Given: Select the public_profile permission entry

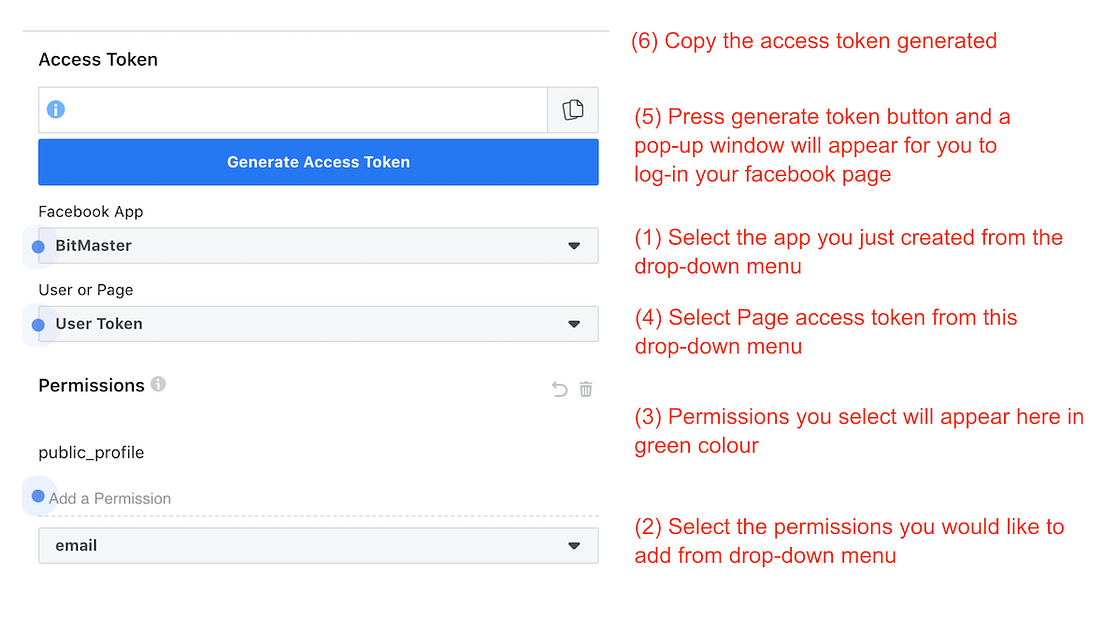Looking at the screenshot, I should click(x=91, y=452).
